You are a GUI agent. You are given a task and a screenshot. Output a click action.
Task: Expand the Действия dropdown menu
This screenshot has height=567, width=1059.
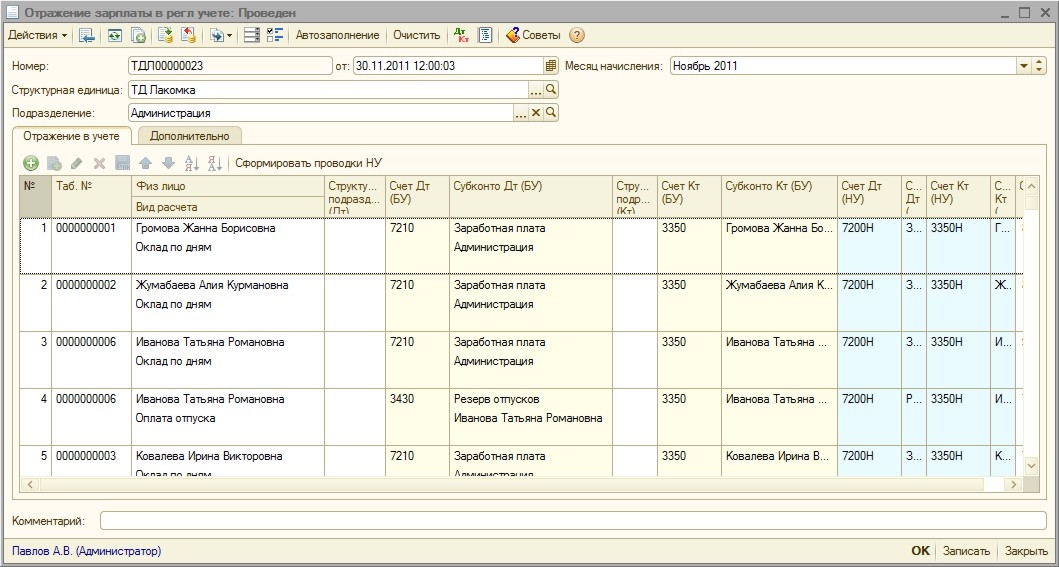pos(37,35)
